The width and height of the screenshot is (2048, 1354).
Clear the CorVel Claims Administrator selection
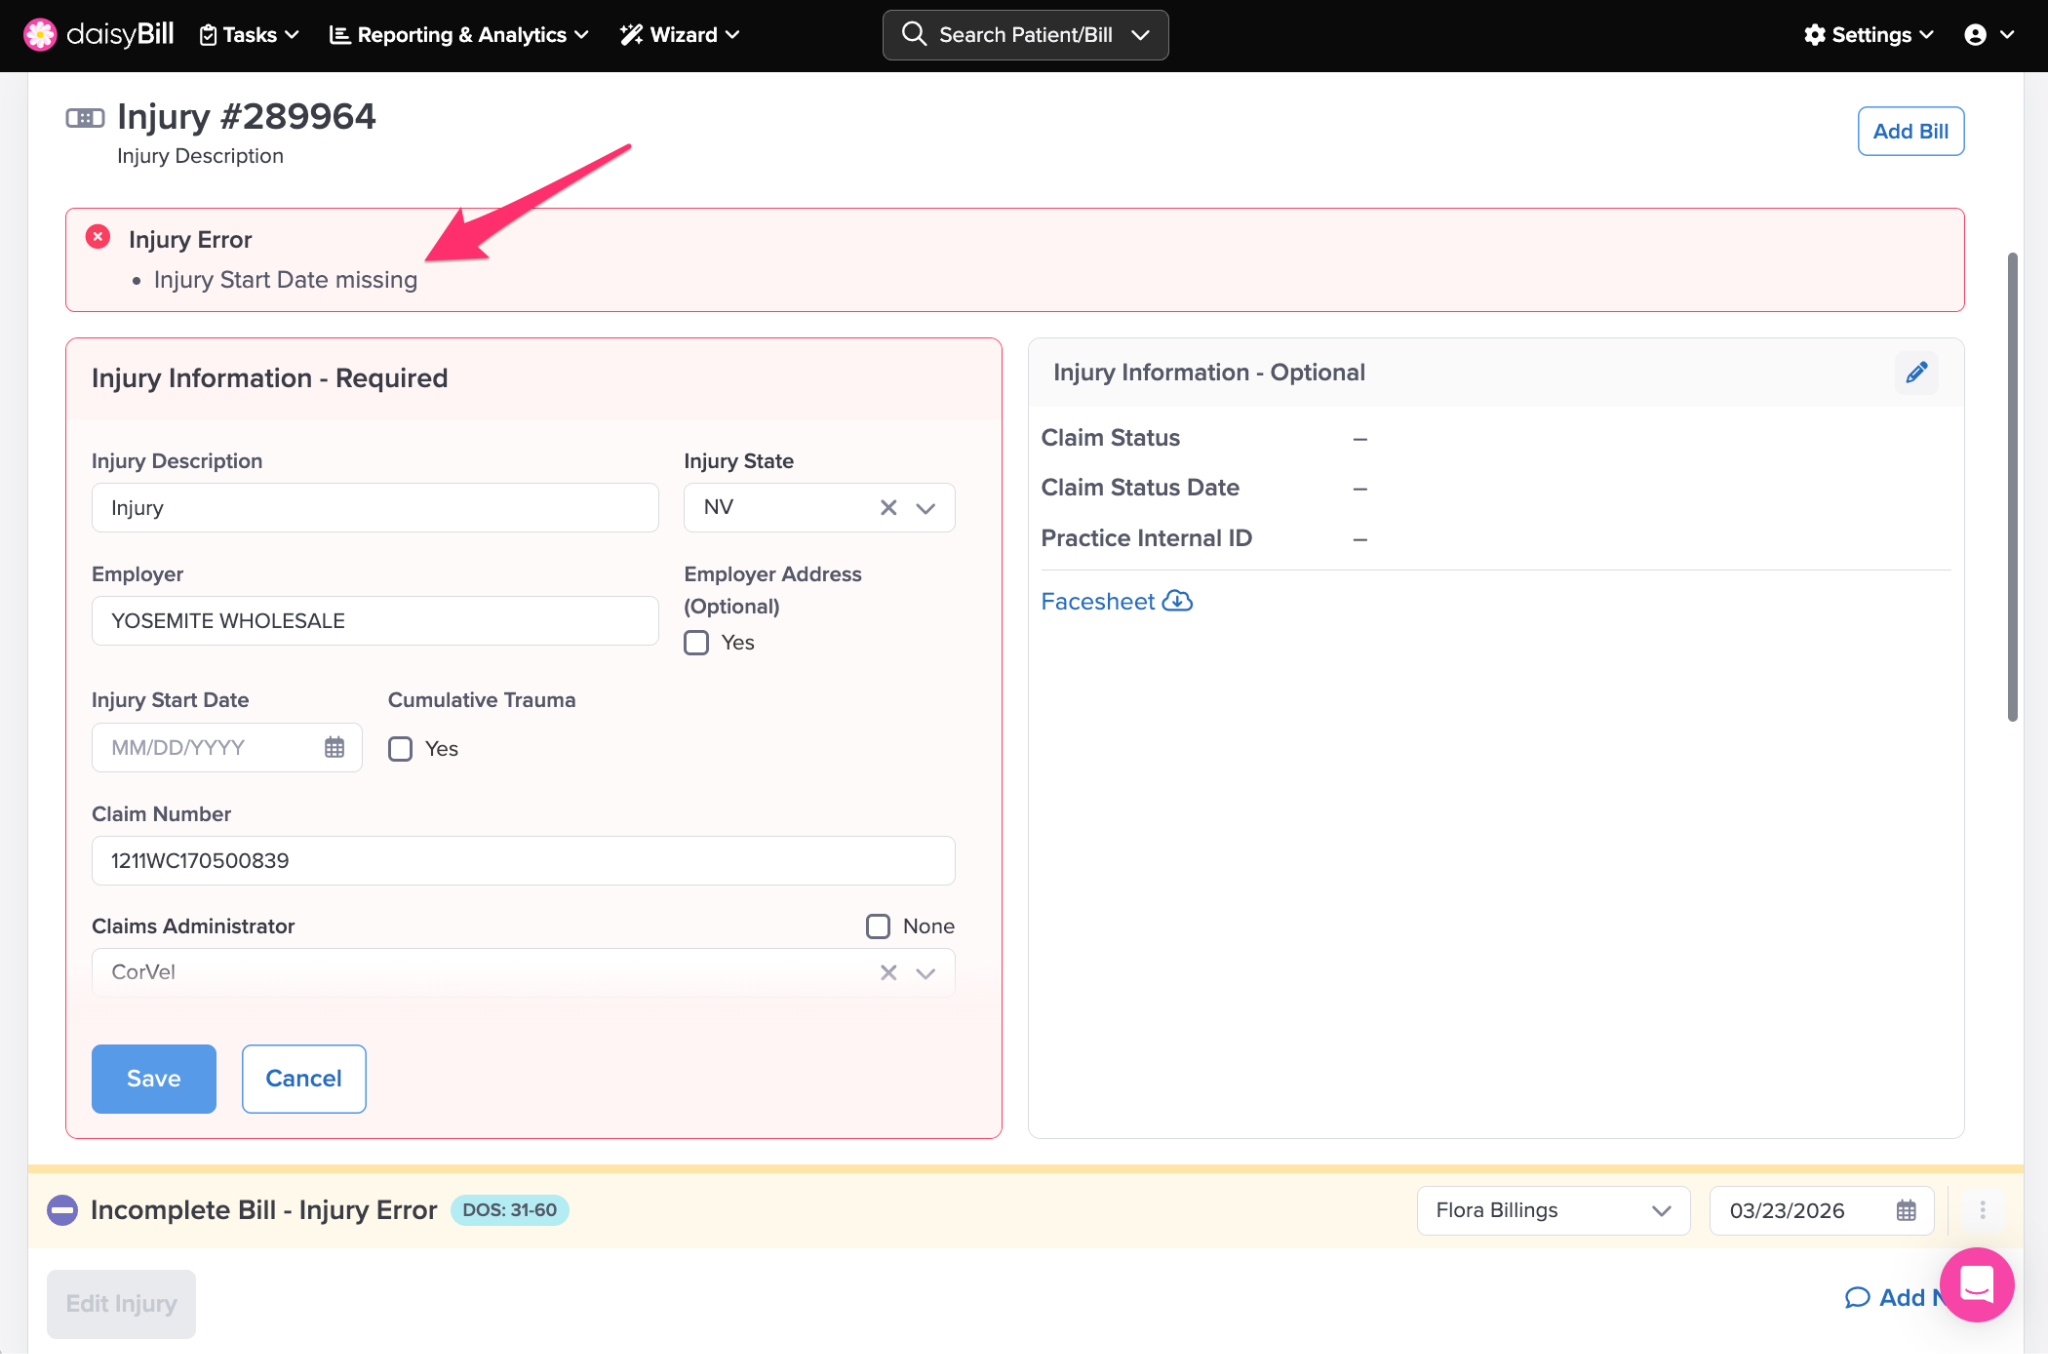pyautogui.click(x=888, y=972)
